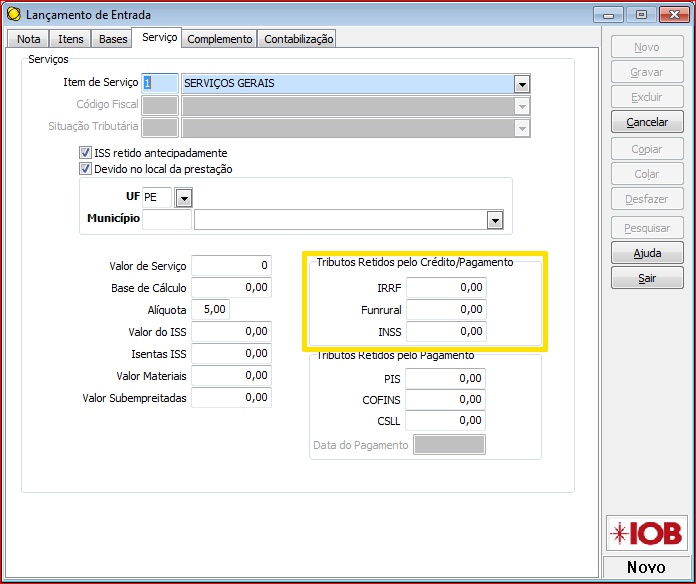
Task: Click the Colar button
Action: pos(647,174)
